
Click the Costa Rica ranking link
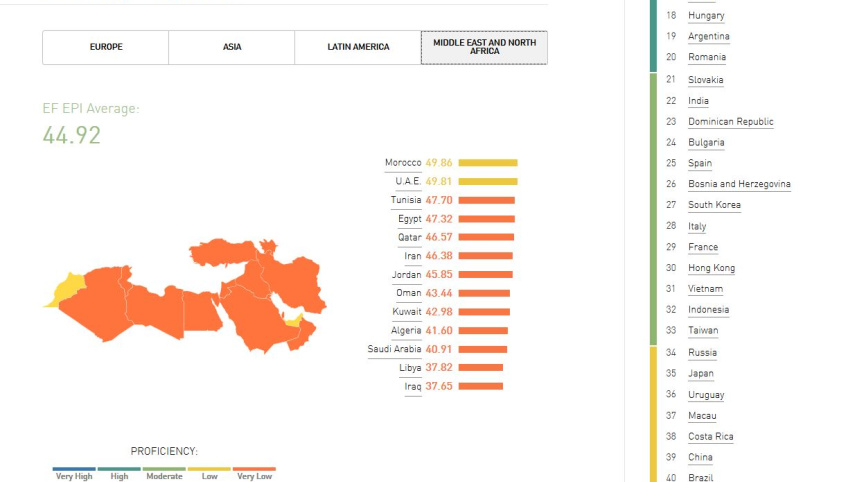[x=711, y=437]
